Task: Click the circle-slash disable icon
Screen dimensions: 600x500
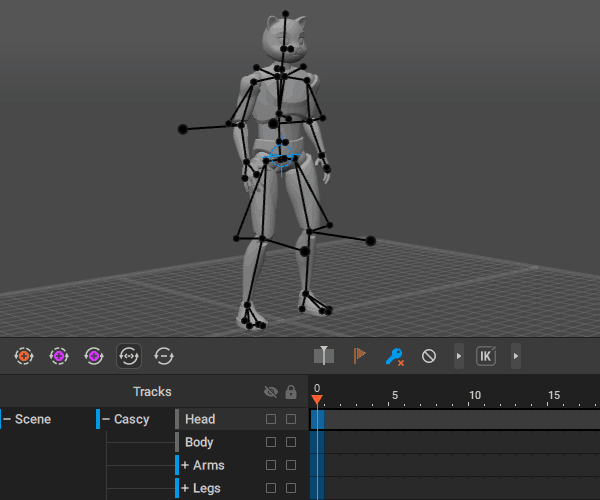Action: click(x=429, y=355)
